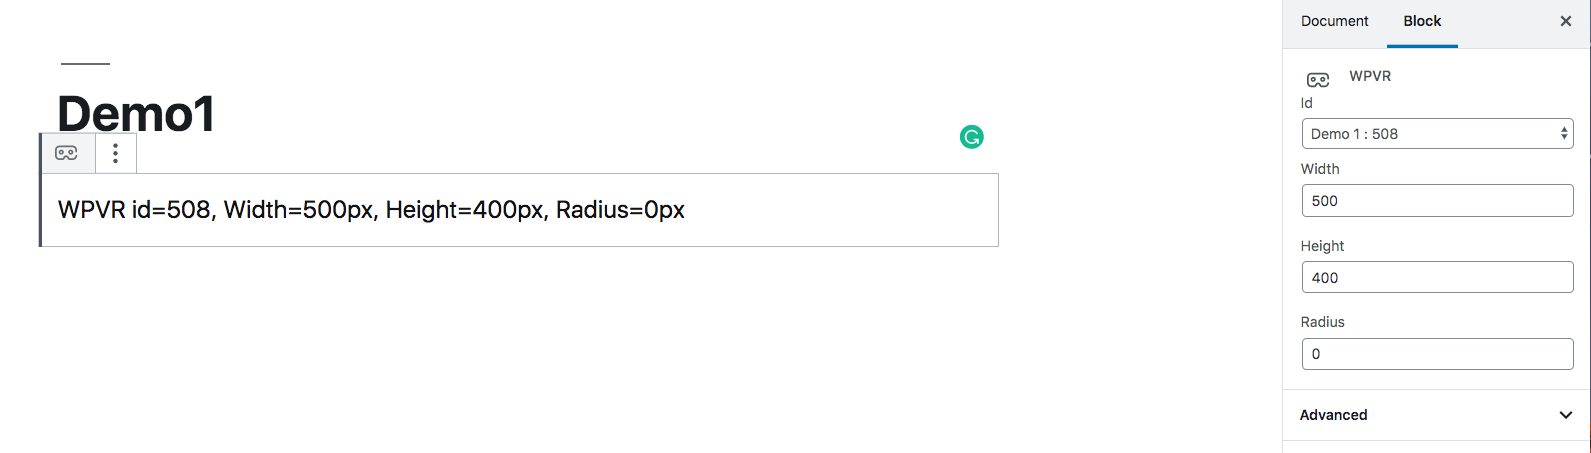Click the Id label above the dropdown

(x=1306, y=103)
